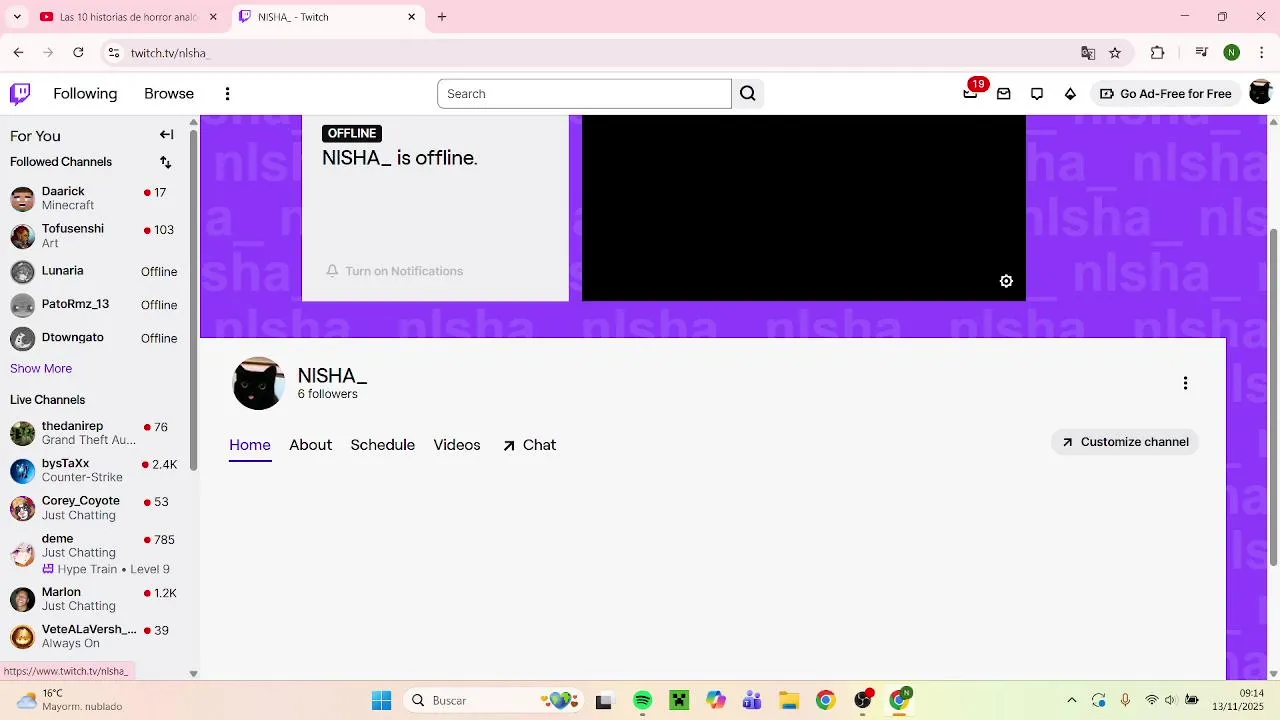Open Marlon live channel
This screenshot has height=720, width=1280.
click(x=94, y=599)
